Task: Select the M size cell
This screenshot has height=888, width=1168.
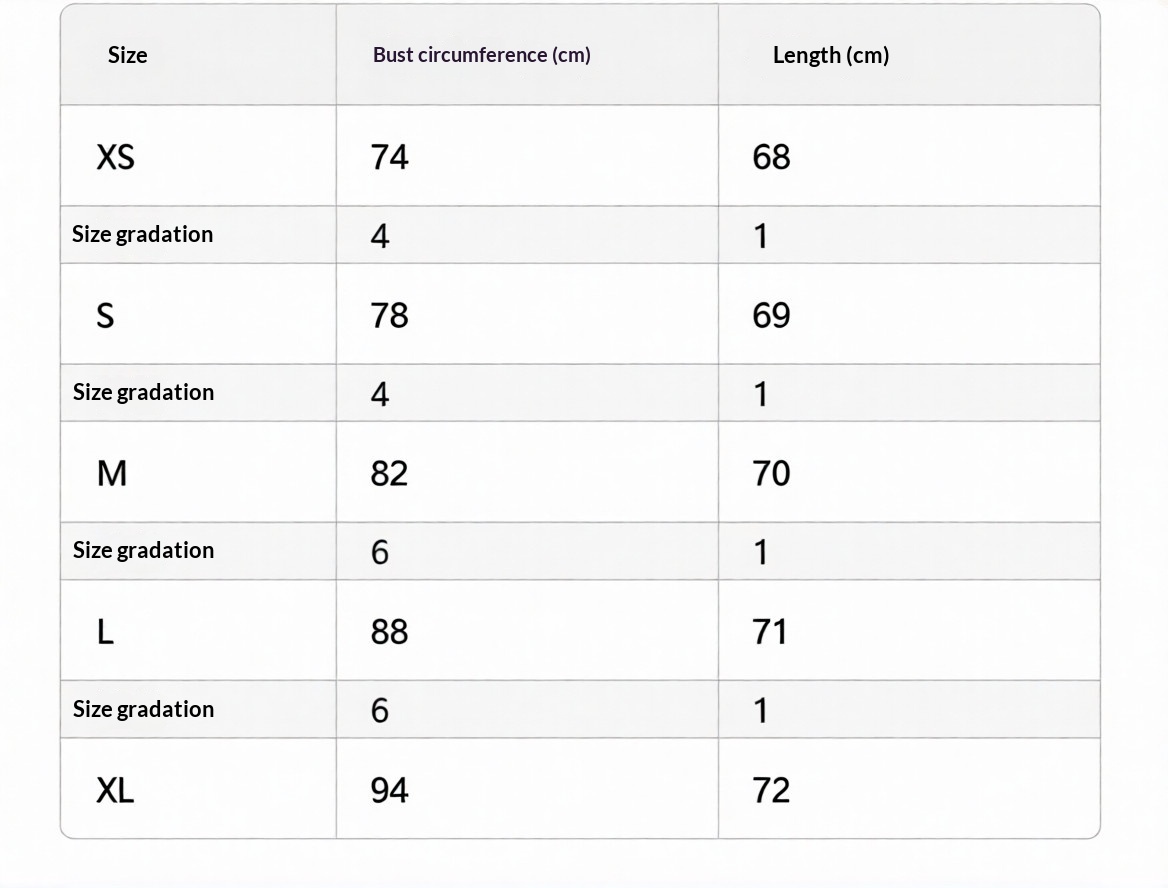Action: 112,473
